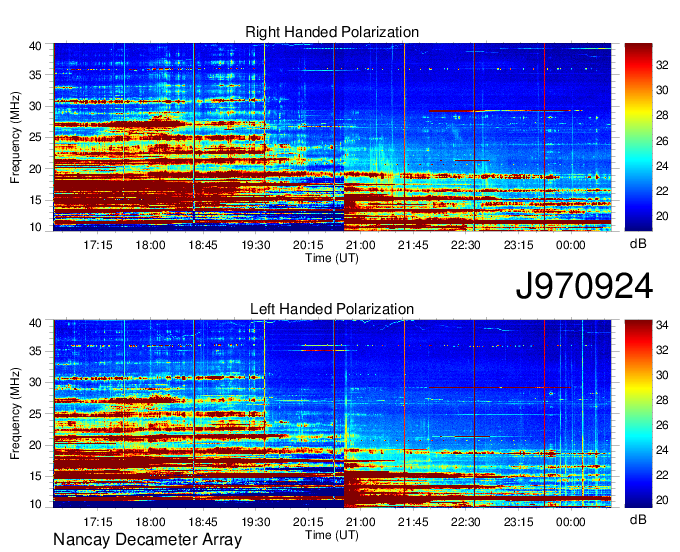Image resolution: width=680 pixels, height=552 pixels.
Task: Click the 35 frequency tick on Left Handed plot
Action: pos(35,351)
